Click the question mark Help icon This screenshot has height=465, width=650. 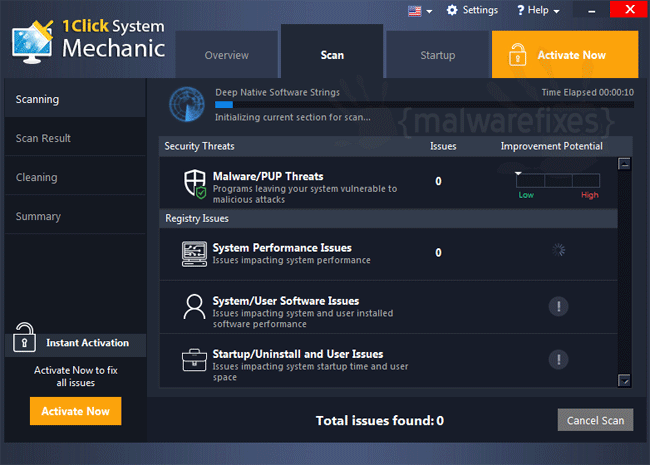tap(521, 10)
